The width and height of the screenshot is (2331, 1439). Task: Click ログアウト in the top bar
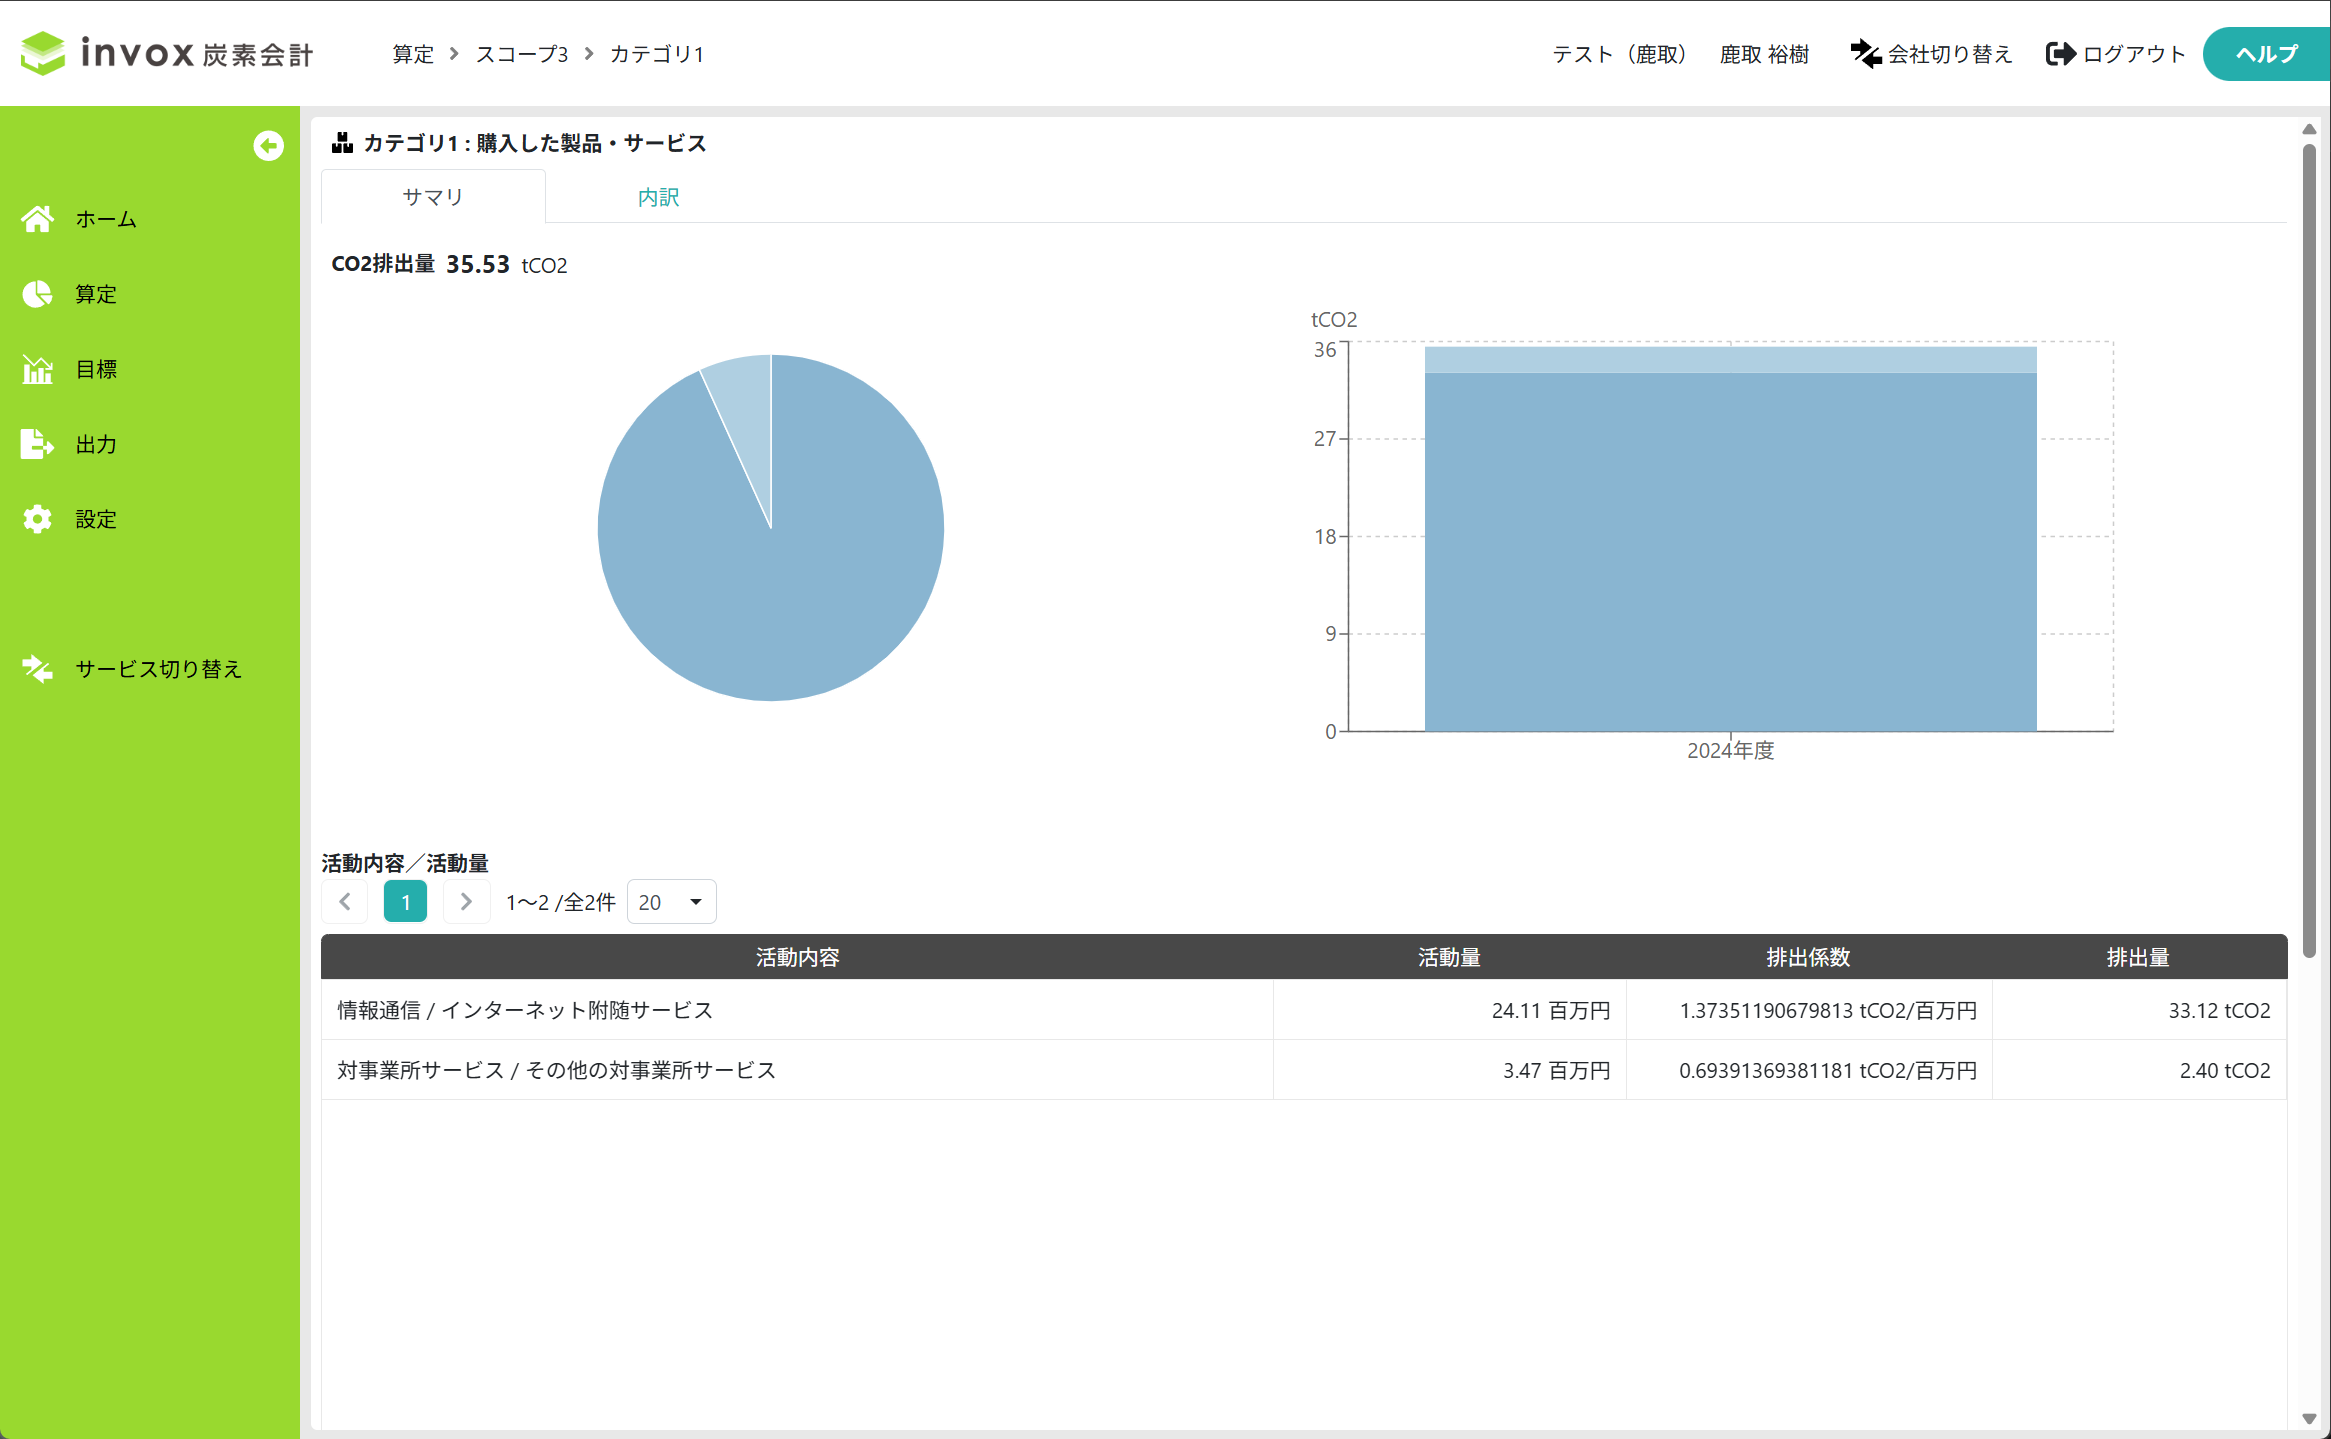tap(2116, 54)
